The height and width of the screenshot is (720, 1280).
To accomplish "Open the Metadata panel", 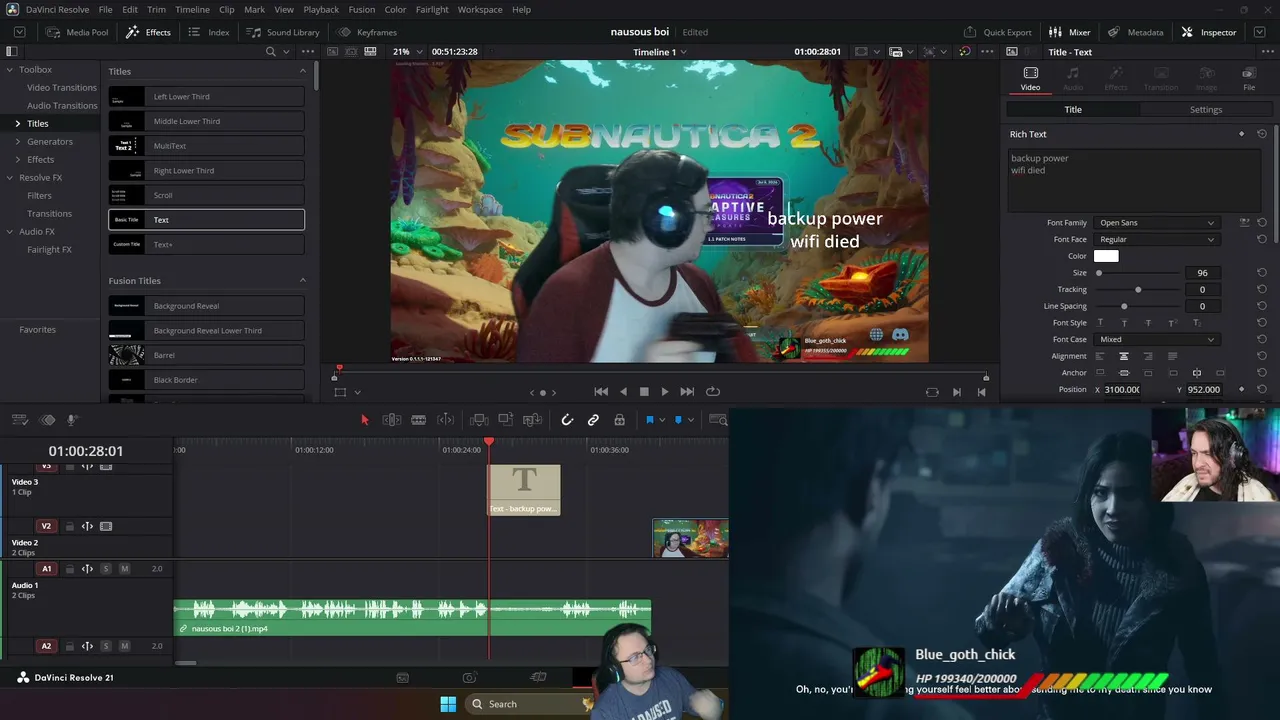I will coord(1135,32).
